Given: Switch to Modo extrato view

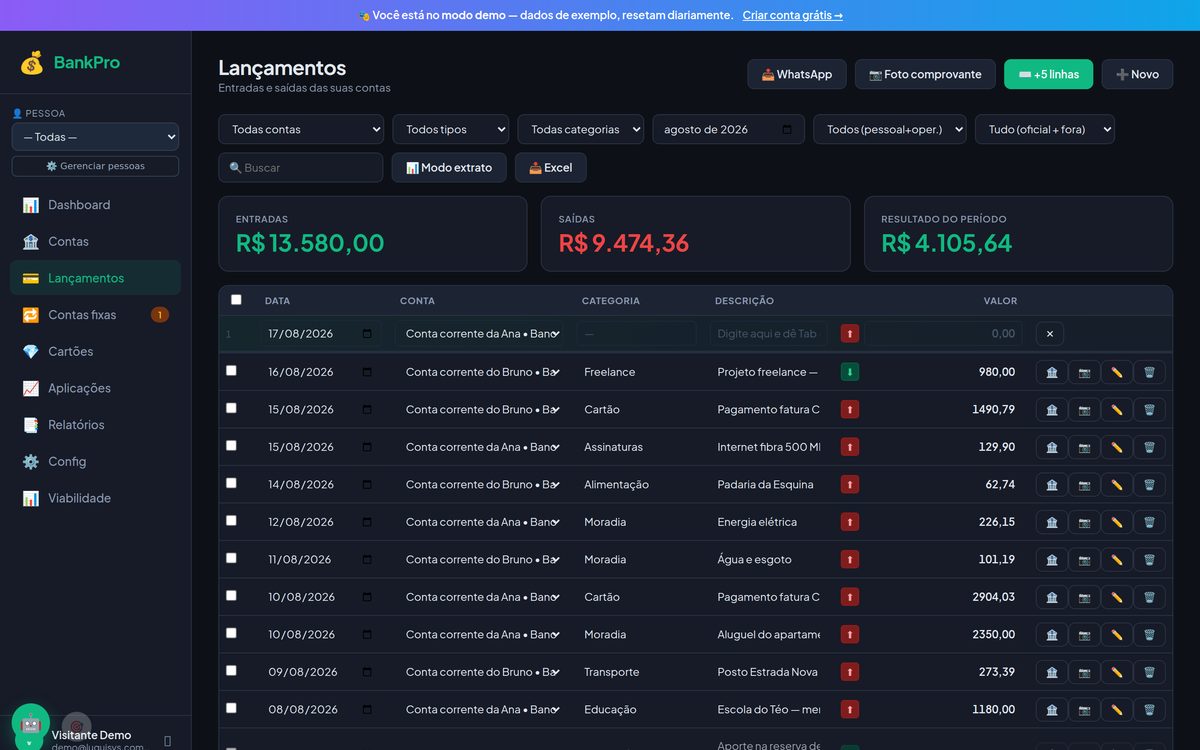Looking at the screenshot, I should [449, 168].
